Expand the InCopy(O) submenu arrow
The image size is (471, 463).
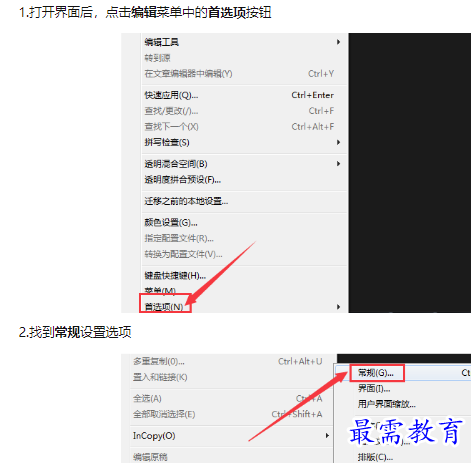tap(327, 436)
